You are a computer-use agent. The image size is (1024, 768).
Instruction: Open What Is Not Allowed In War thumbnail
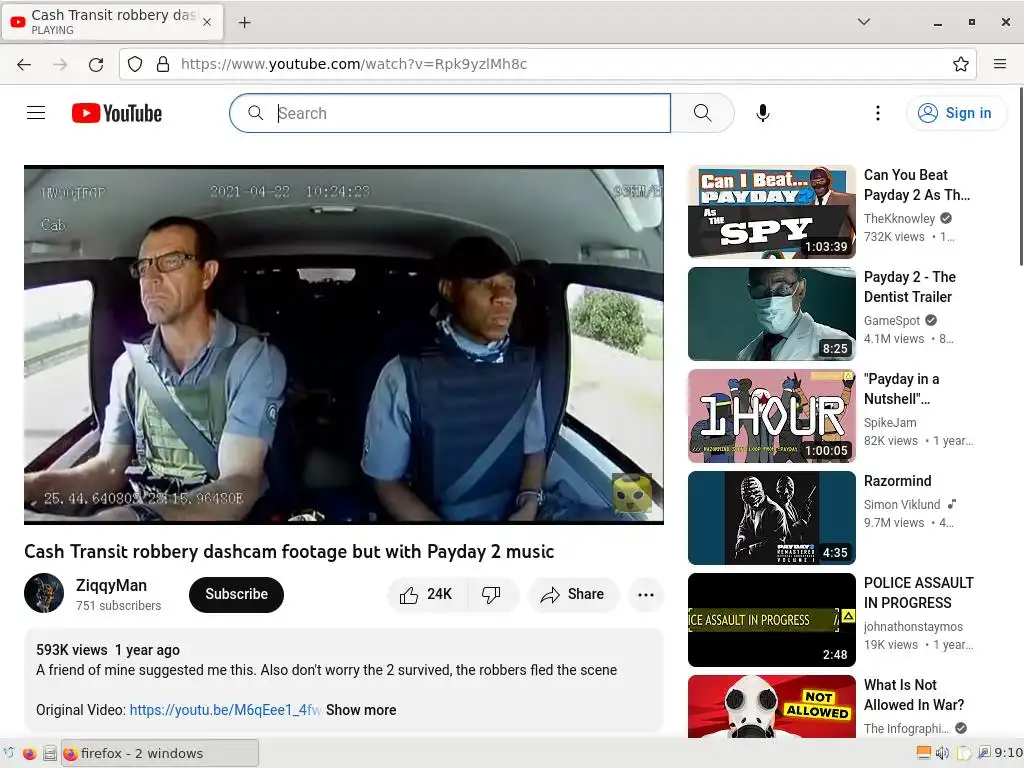[x=771, y=707]
